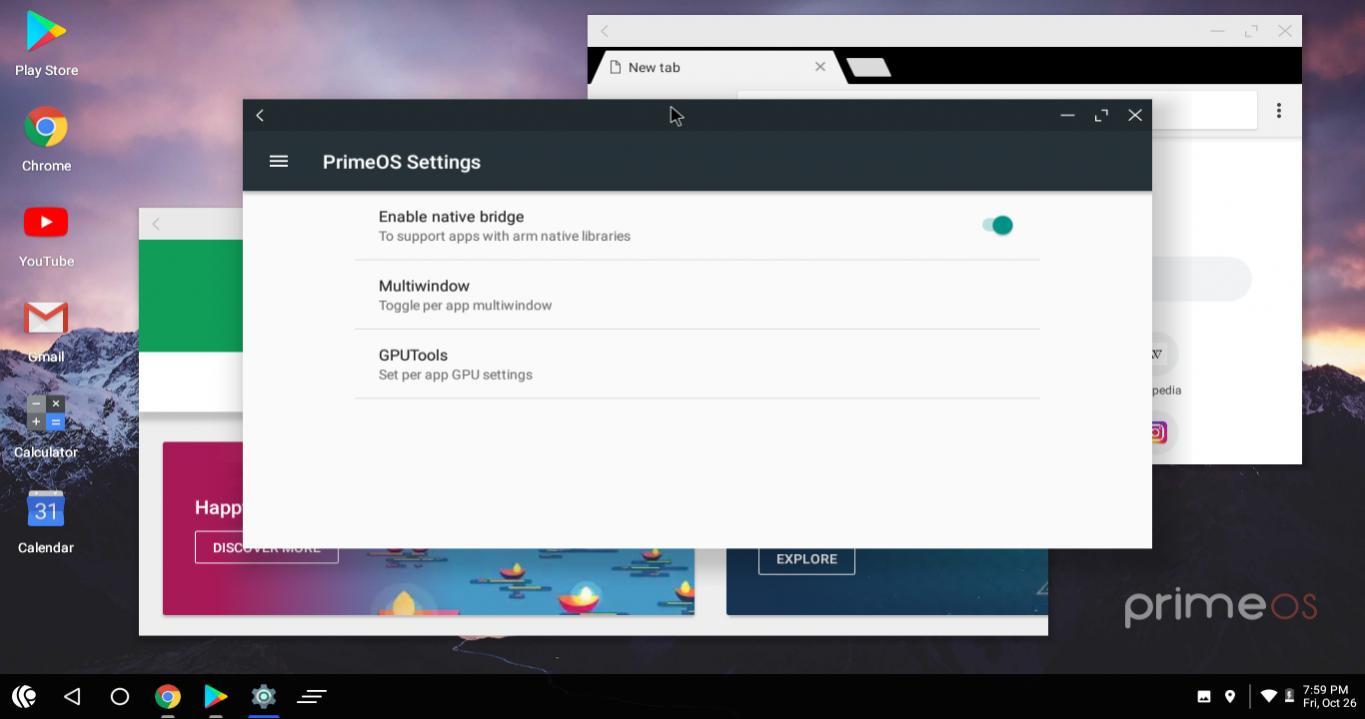Open Chrome three-dot overflow menu
Viewport: 1365px width, 719px height.
click(1278, 111)
